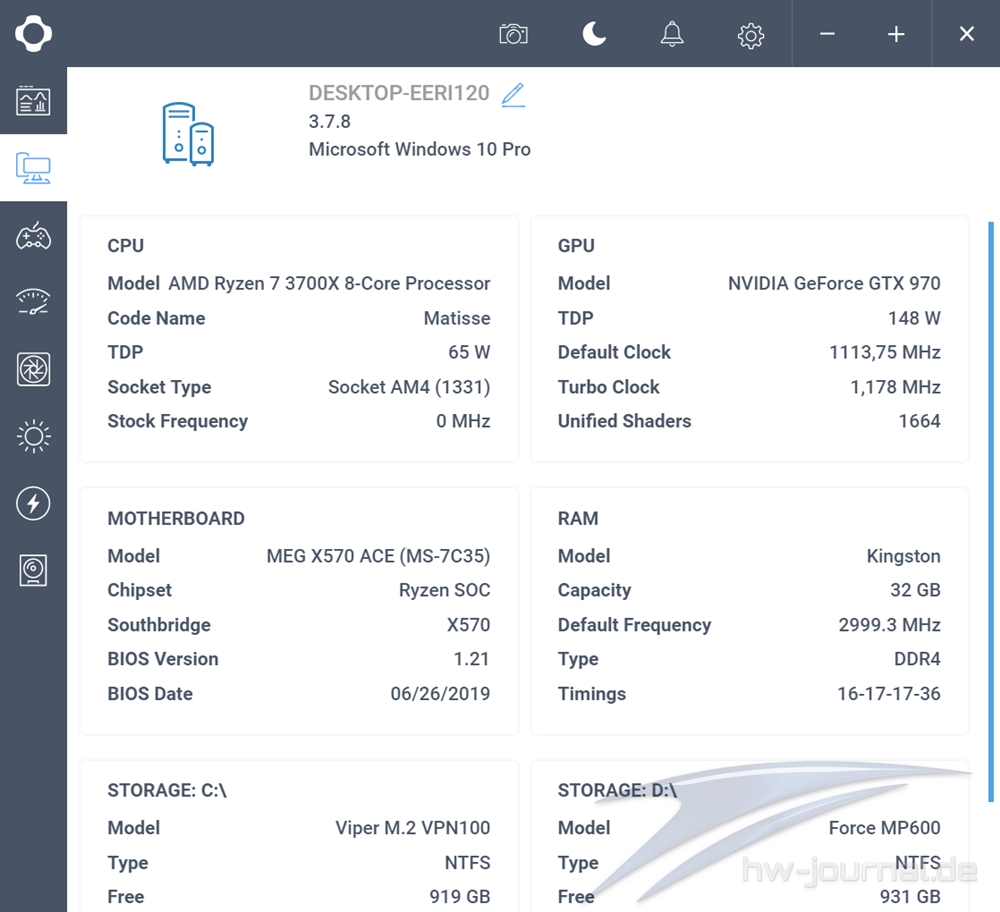This screenshot has height=912, width=1000.
Task: Click the D drive free space 931 GB
Action: tap(910, 897)
